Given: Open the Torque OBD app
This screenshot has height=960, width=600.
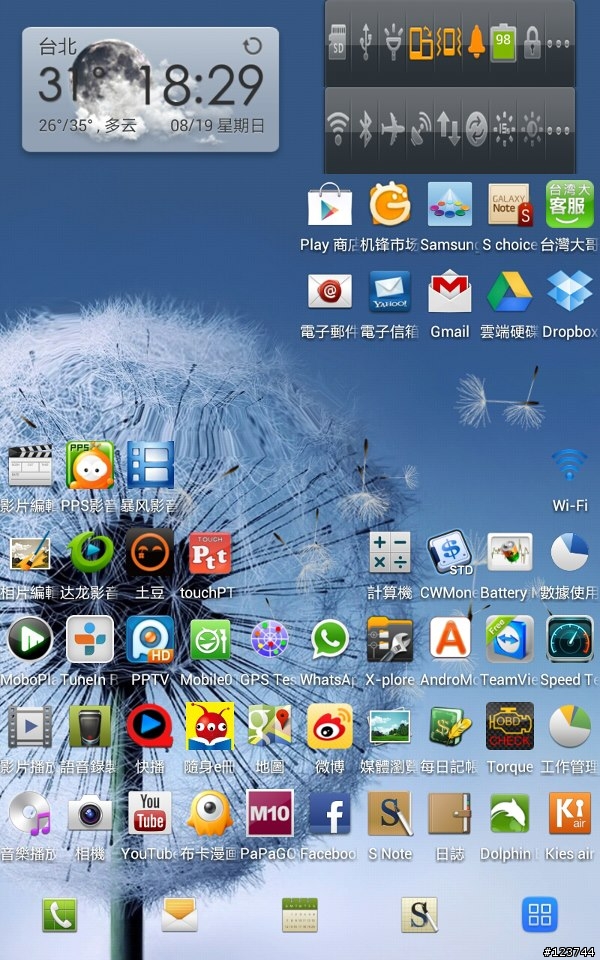Looking at the screenshot, I should click(509, 726).
